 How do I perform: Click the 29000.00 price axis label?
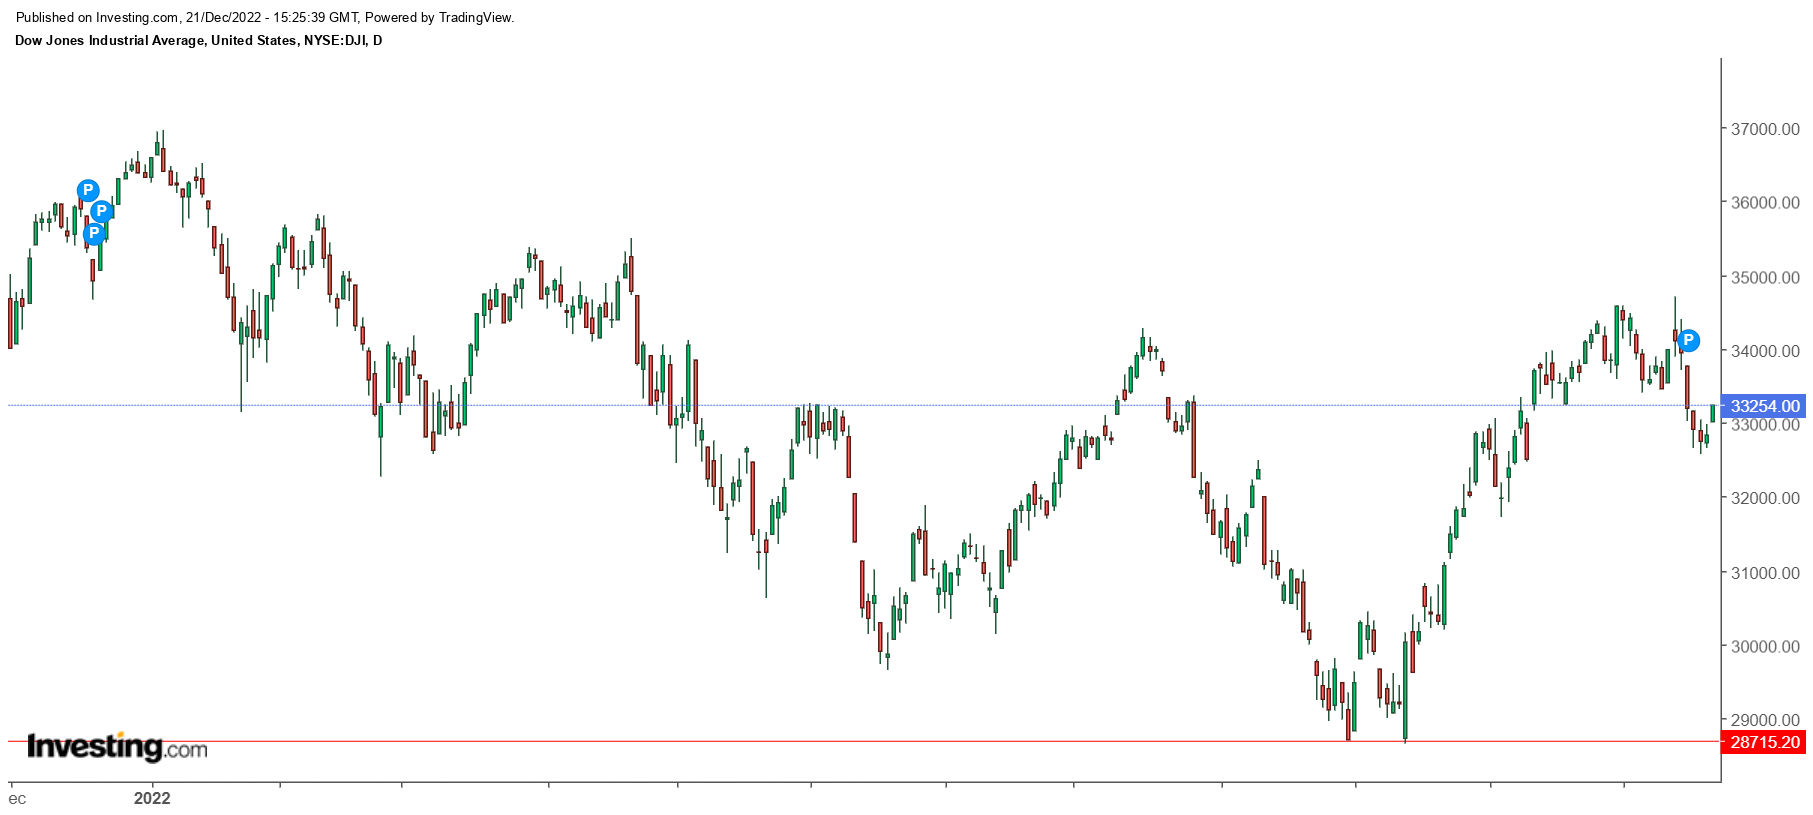click(x=1765, y=720)
